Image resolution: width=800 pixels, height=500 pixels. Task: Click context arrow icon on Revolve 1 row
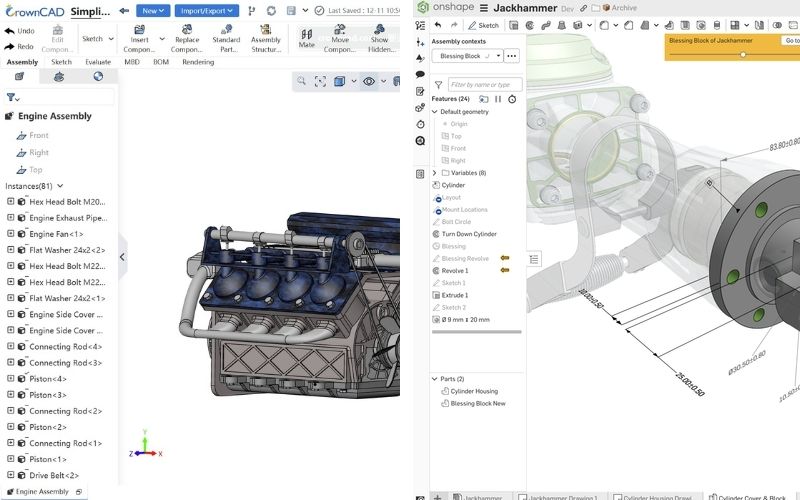505,270
